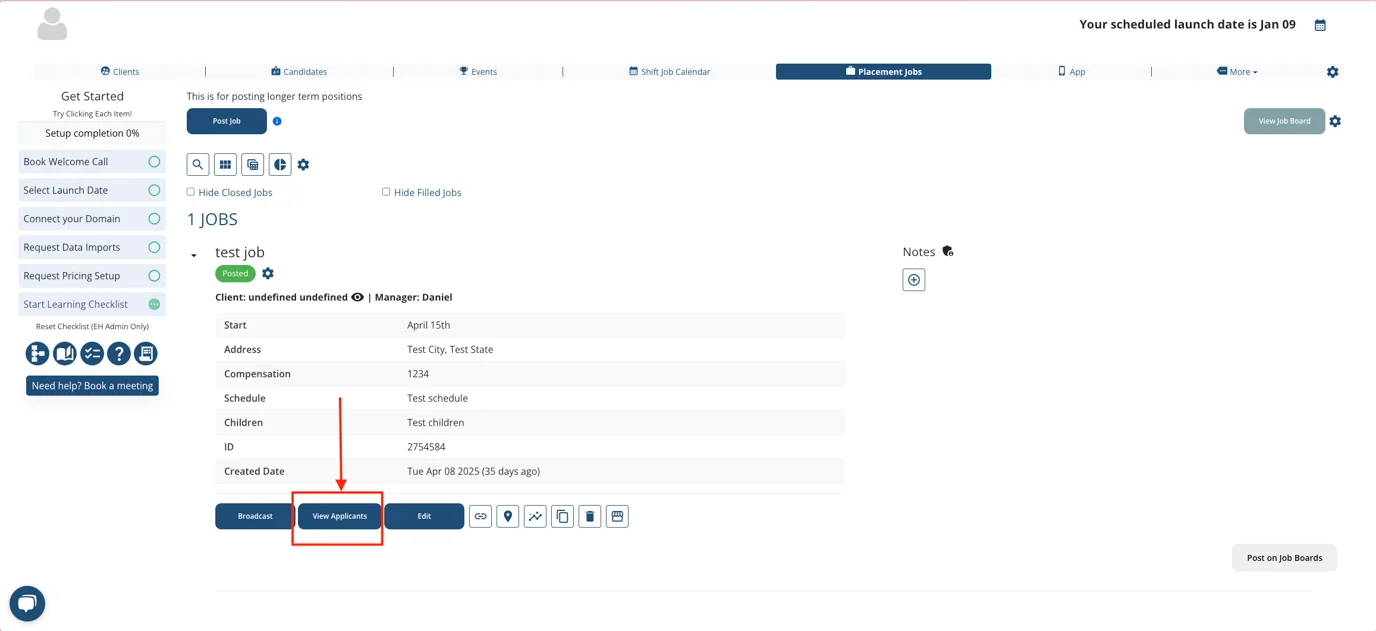
Task: View job analytics chart icon
Action: (x=535, y=516)
